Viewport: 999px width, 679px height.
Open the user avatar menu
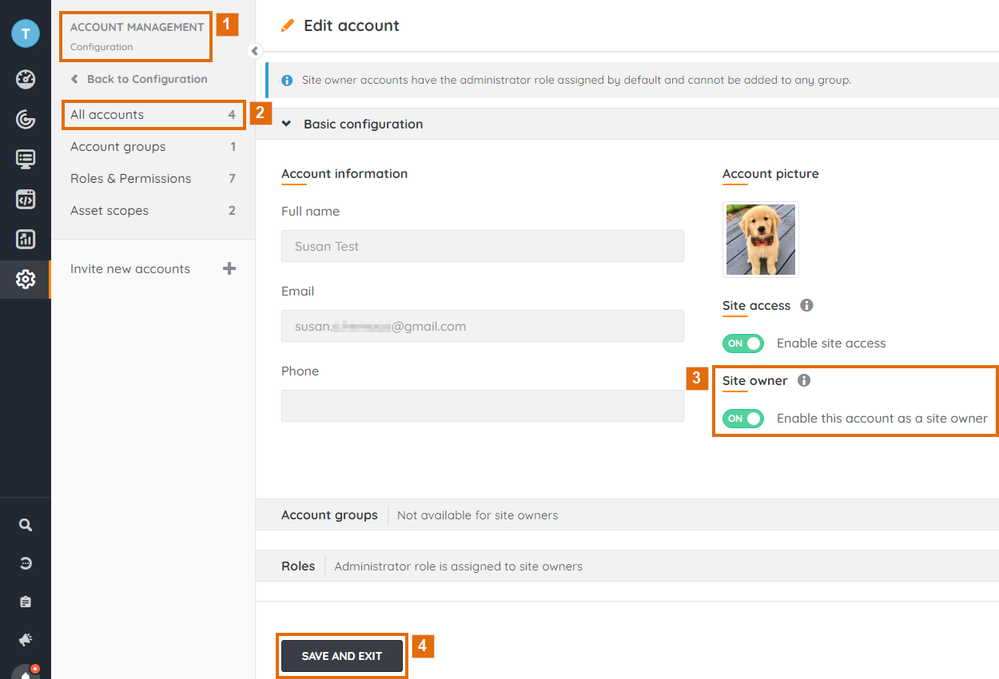(x=25, y=33)
